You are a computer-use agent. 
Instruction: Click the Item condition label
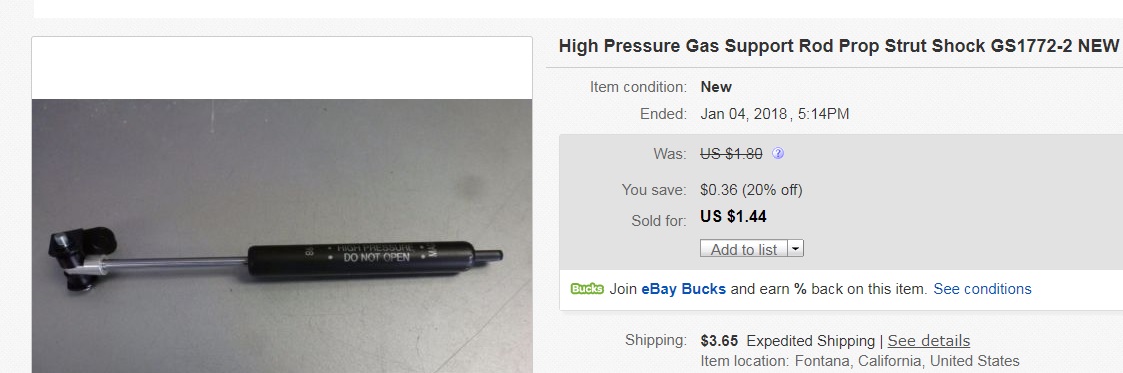click(638, 87)
